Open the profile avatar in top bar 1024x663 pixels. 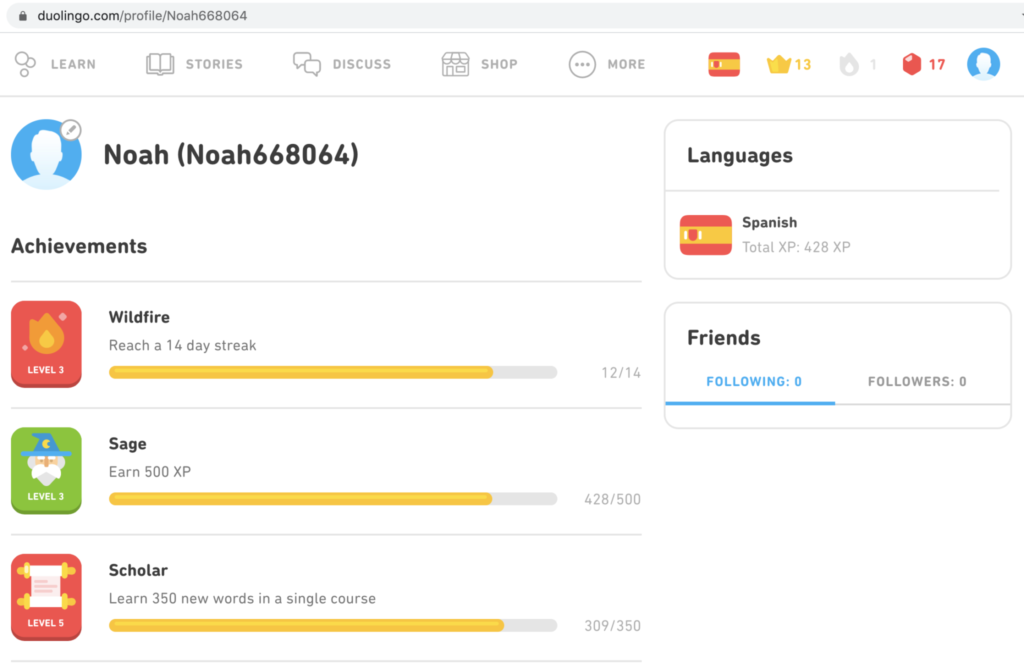click(x=984, y=64)
